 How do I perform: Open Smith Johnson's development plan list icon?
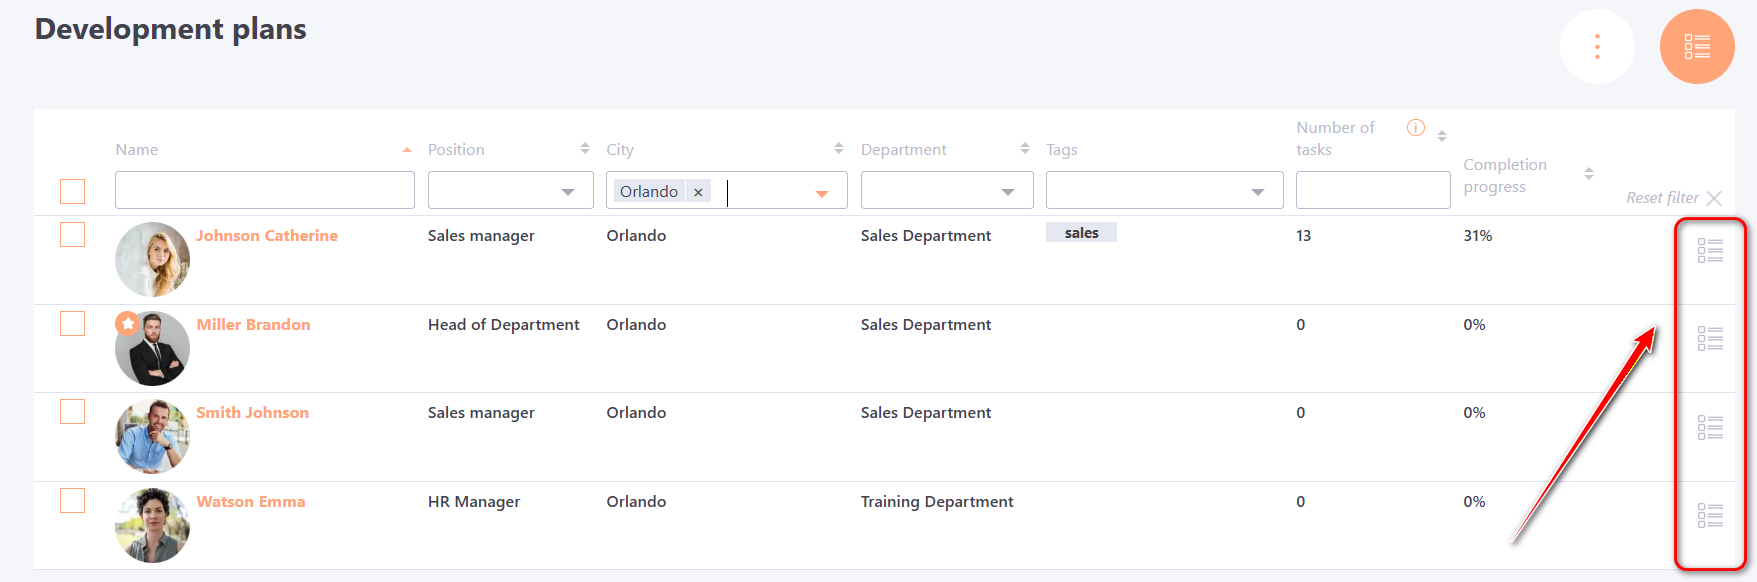[x=1709, y=427]
